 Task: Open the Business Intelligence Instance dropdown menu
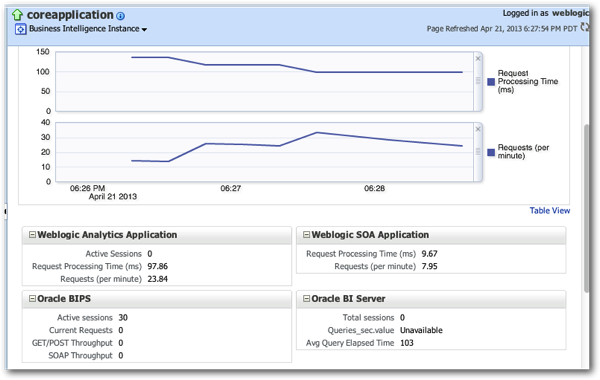(x=144, y=29)
